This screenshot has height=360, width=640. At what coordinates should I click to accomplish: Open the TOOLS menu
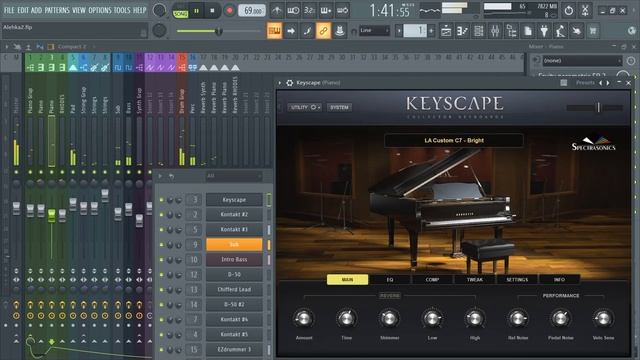click(122, 10)
